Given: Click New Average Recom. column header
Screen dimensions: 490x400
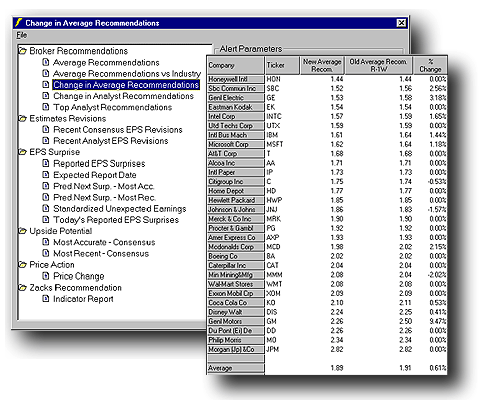Looking at the screenshot, I should 322,65.
